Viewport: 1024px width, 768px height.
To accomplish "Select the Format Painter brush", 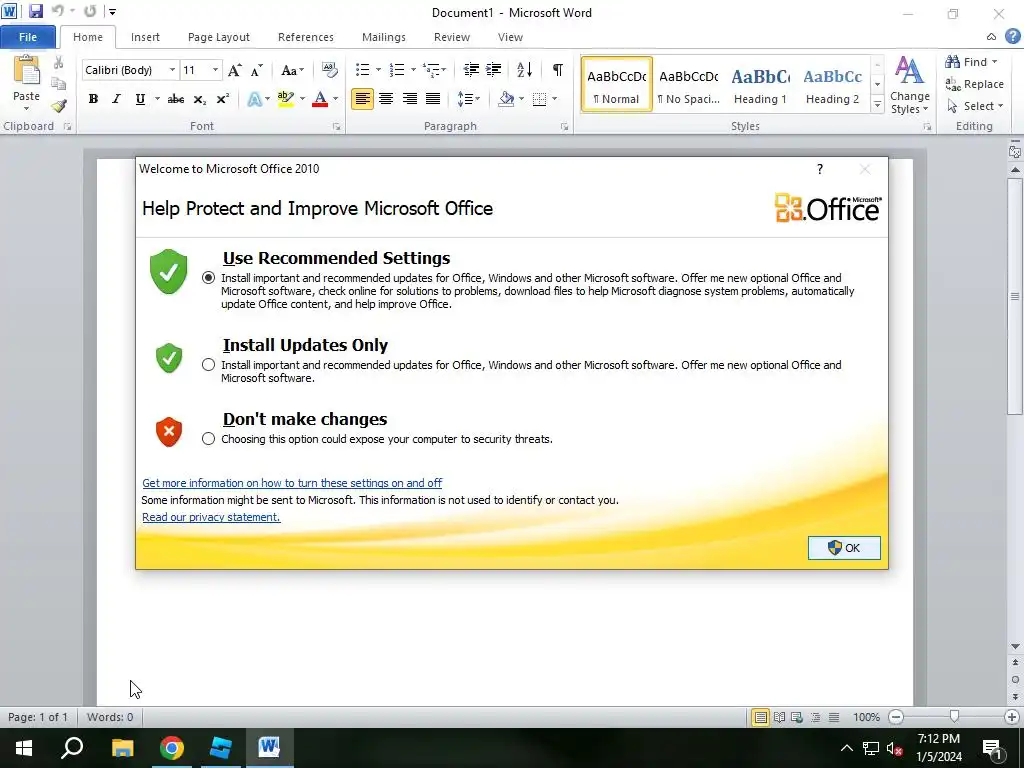I will (59, 105).
